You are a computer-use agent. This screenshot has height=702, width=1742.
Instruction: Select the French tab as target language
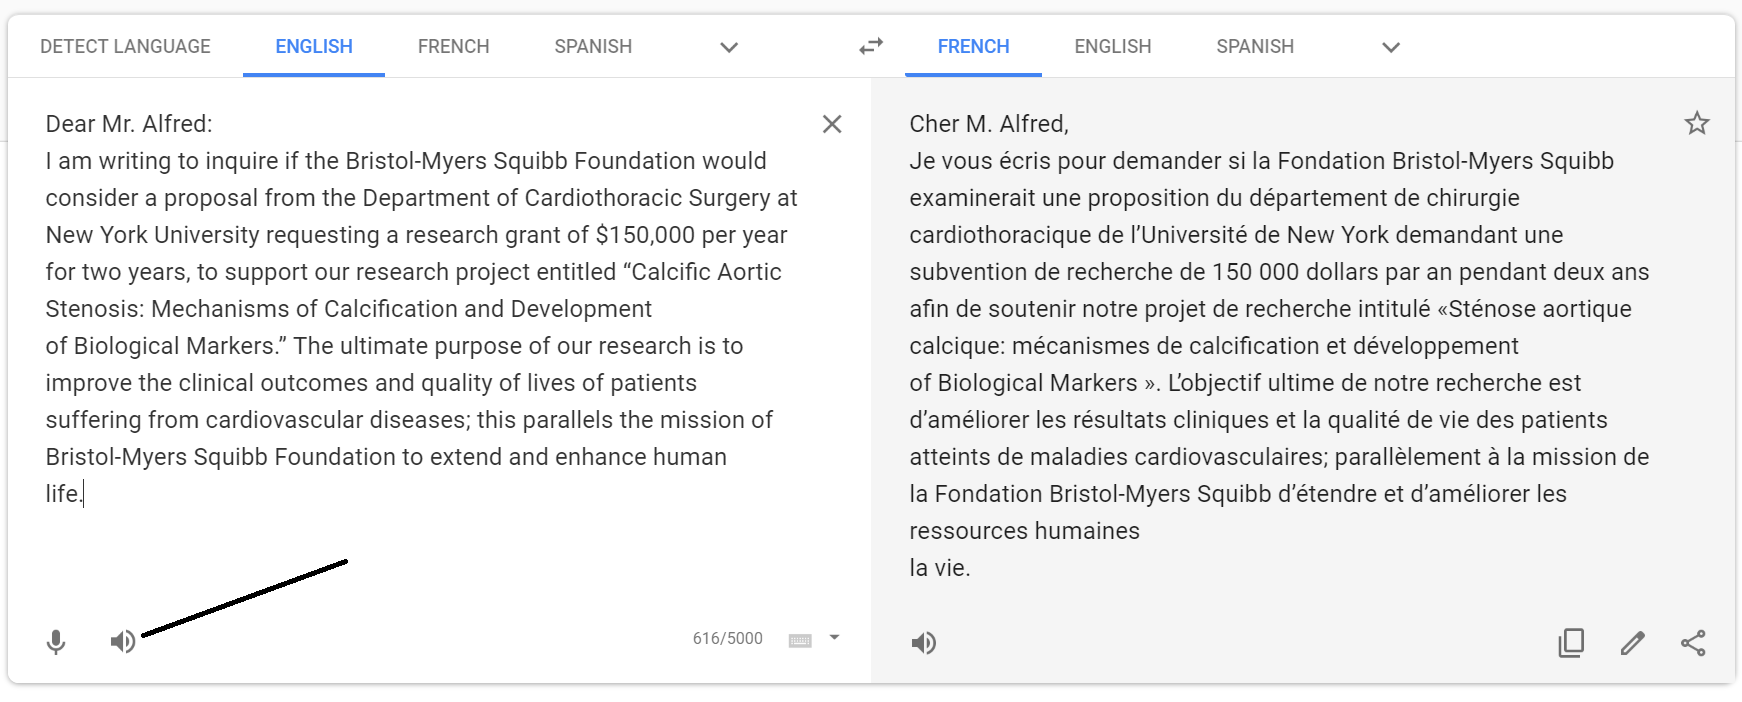tap(973, 46)
